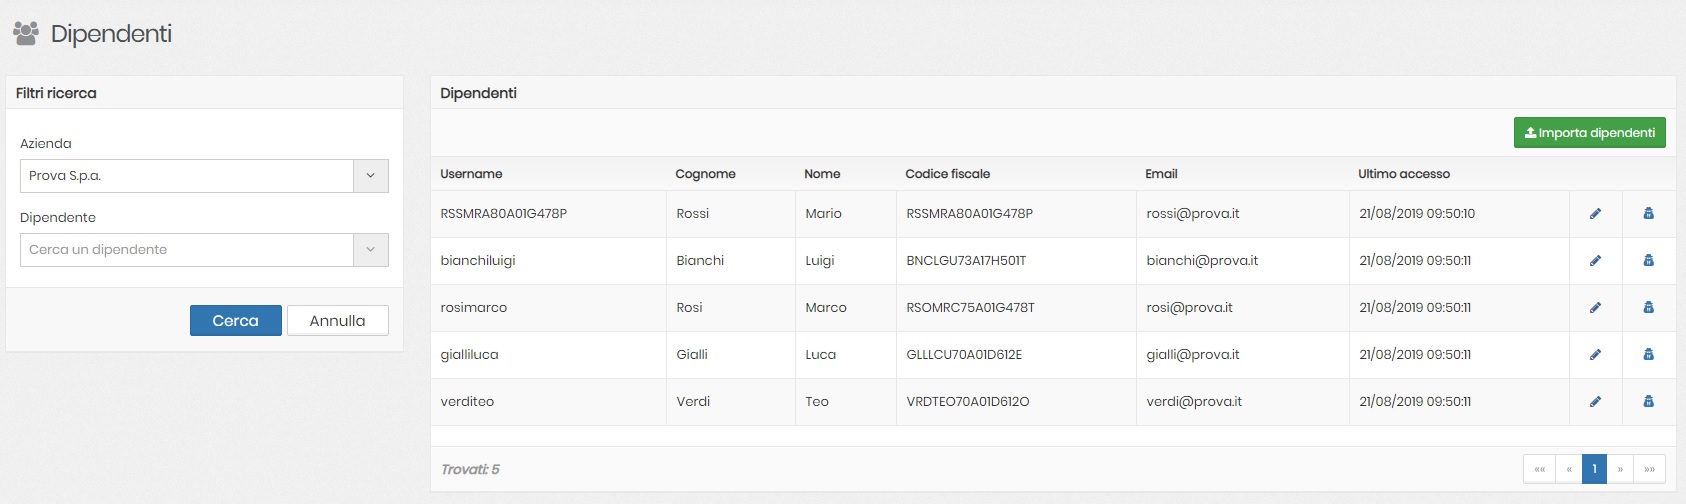Screen dimensions: 1686x504
Task: Click the edit pencil for Rossi Mario
Action: pos(1595,214)
